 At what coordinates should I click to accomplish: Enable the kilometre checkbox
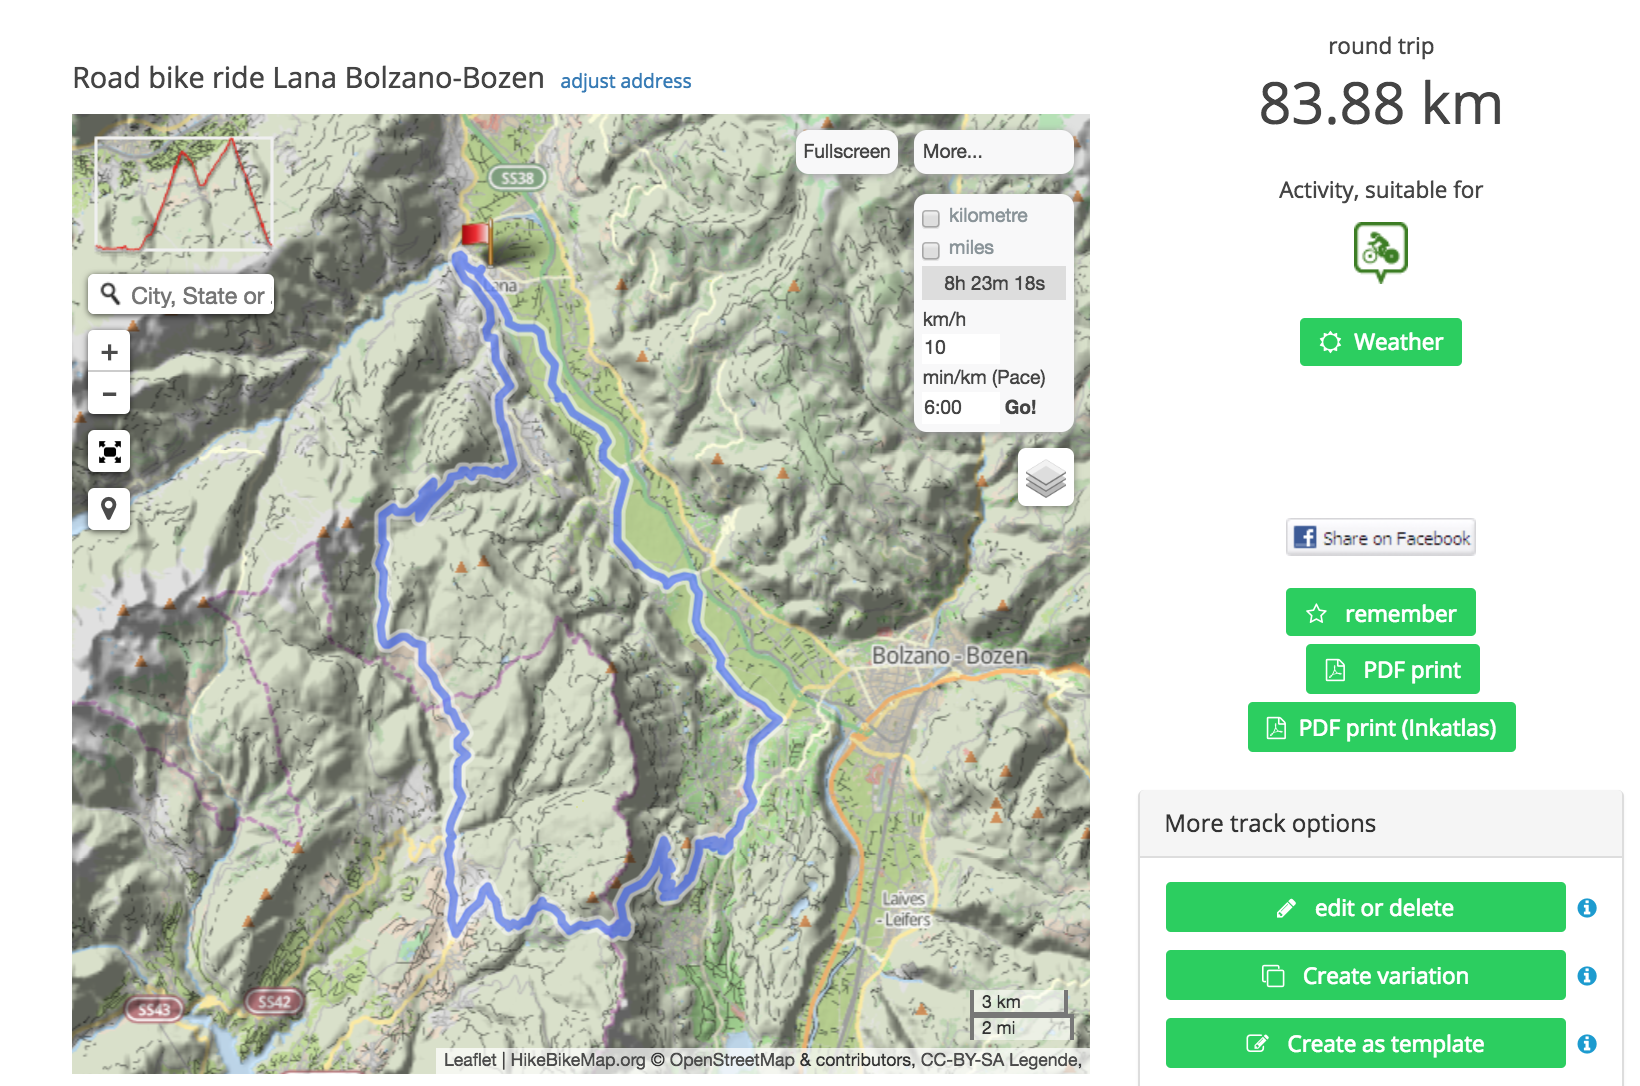[931, 216]
